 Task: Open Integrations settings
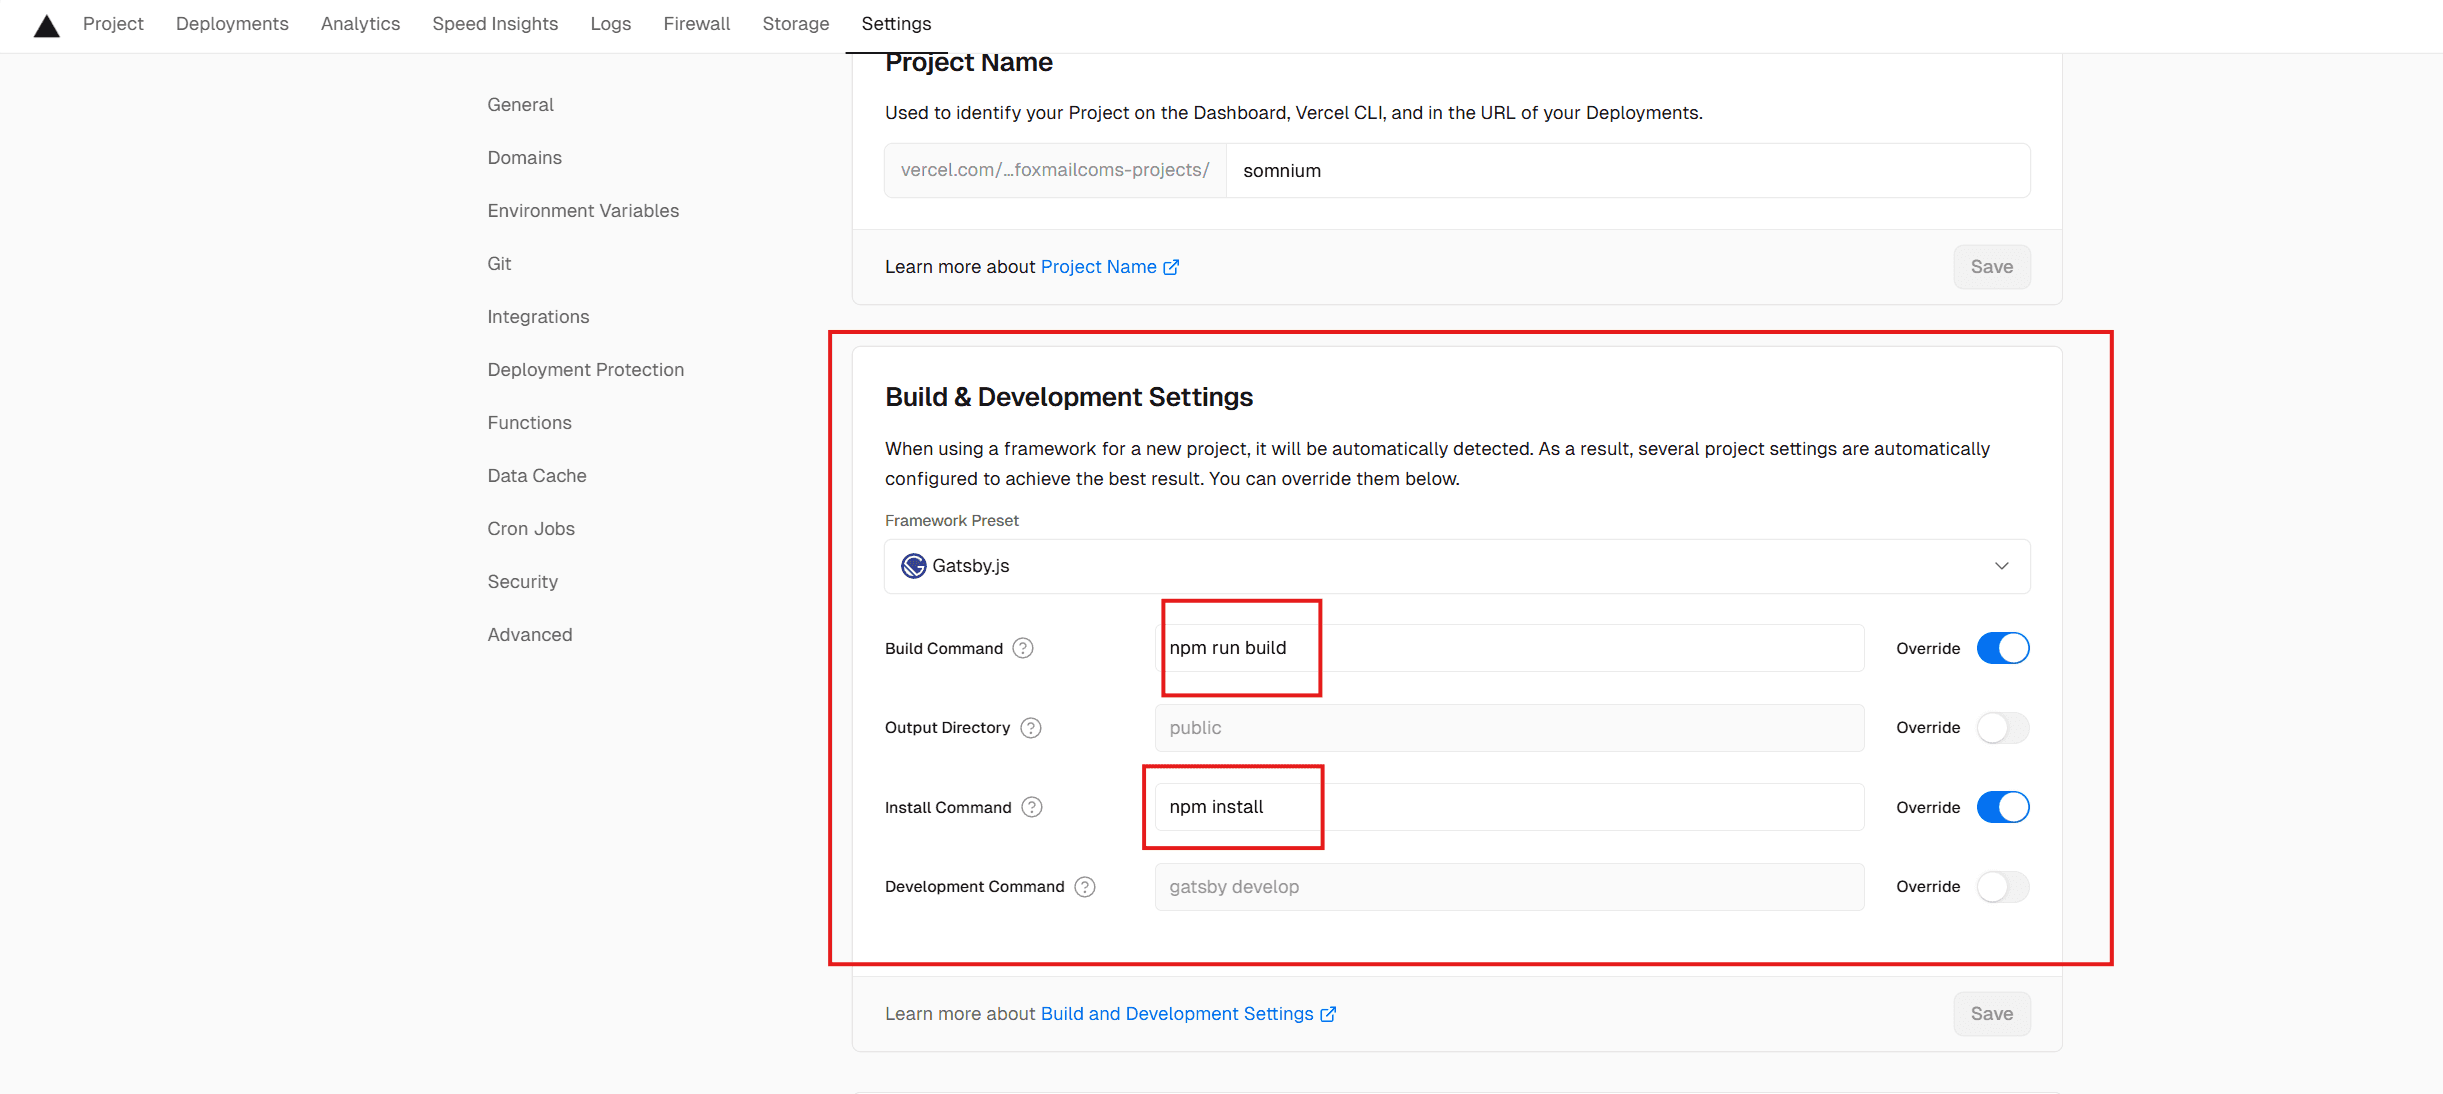(538, 317)
